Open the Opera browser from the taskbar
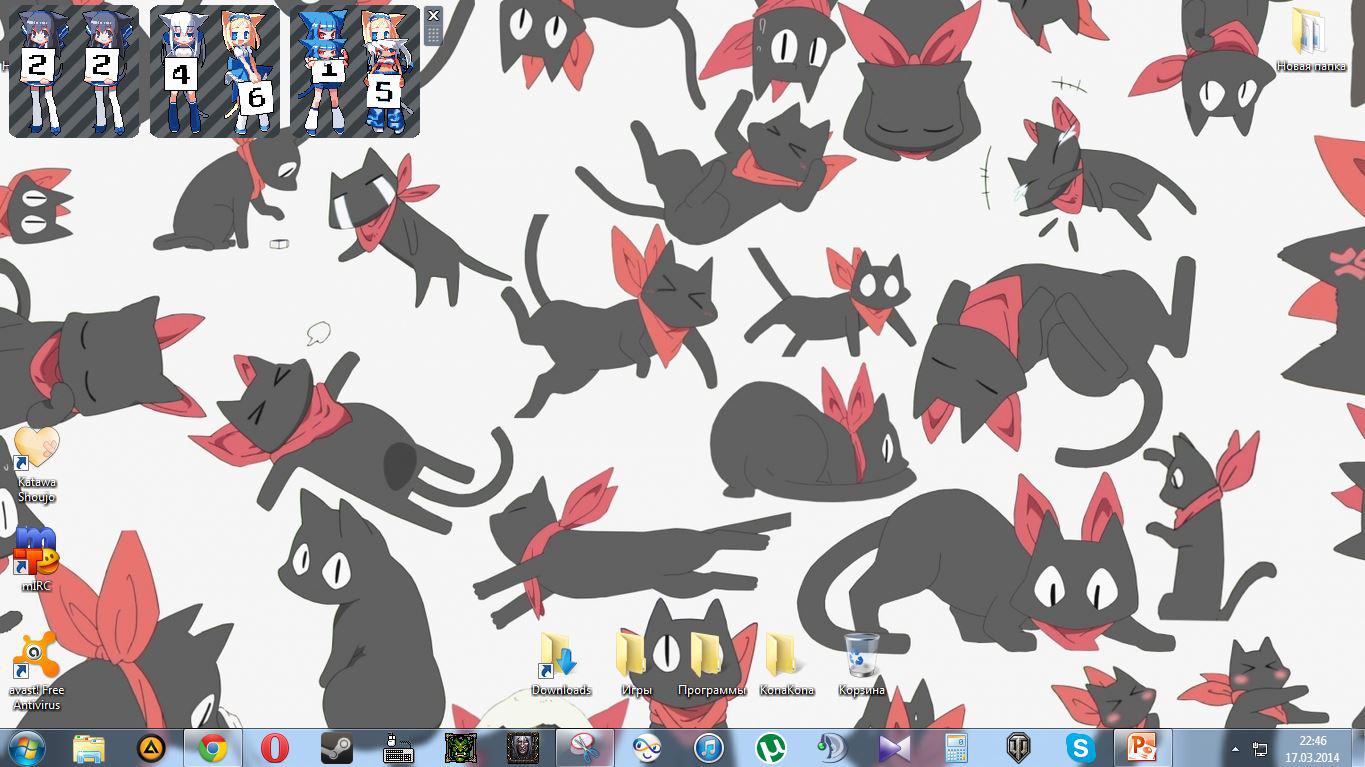1365x767 pixels. (x=274, y=748)
